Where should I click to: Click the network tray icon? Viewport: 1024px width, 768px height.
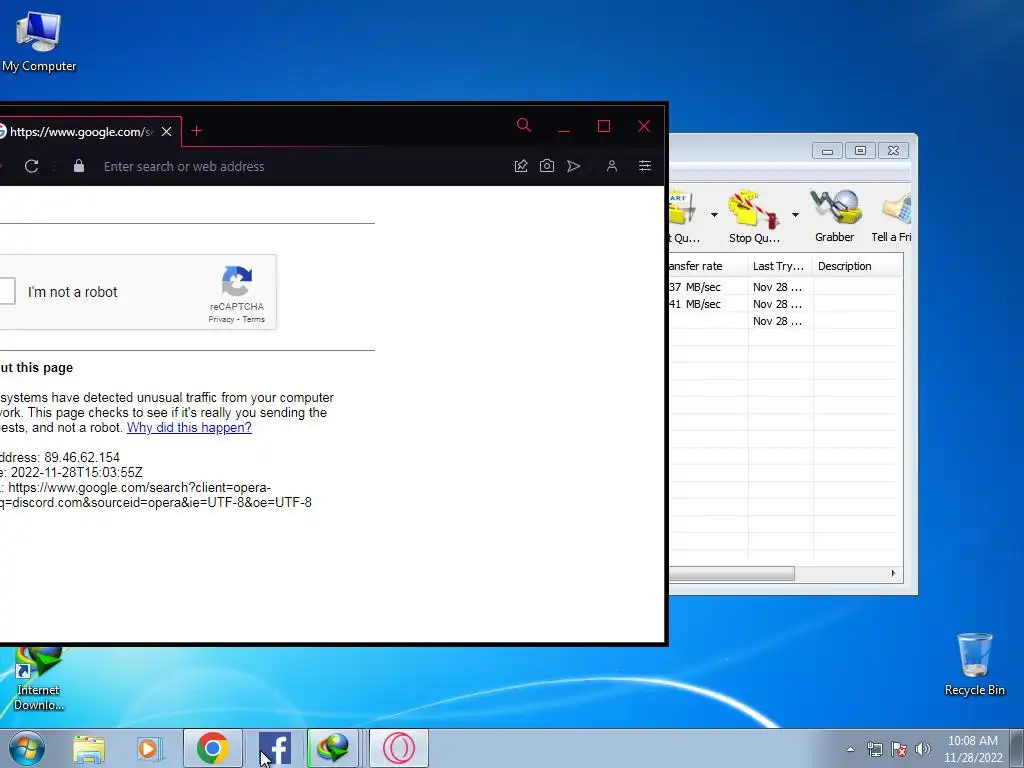coord(874,749)
